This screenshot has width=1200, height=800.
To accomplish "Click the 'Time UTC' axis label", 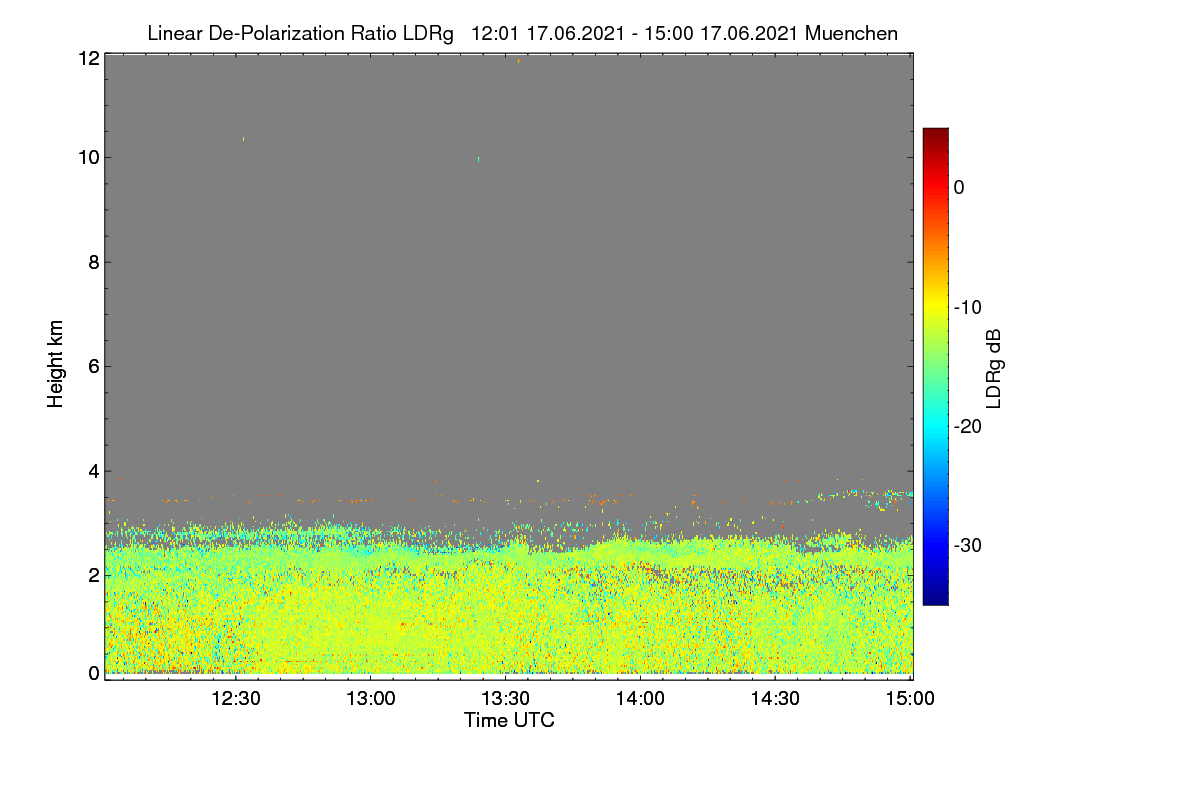I will click(x=509, y=720).
